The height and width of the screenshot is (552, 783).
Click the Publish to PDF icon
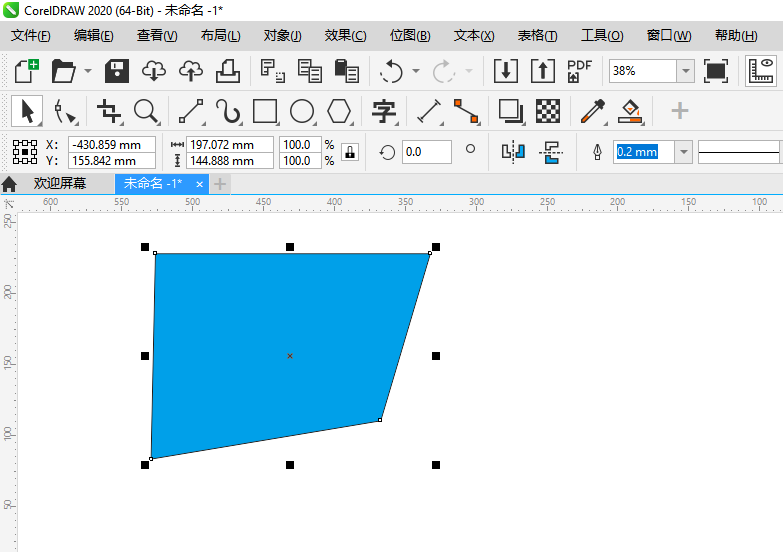[x=579, y=71]
